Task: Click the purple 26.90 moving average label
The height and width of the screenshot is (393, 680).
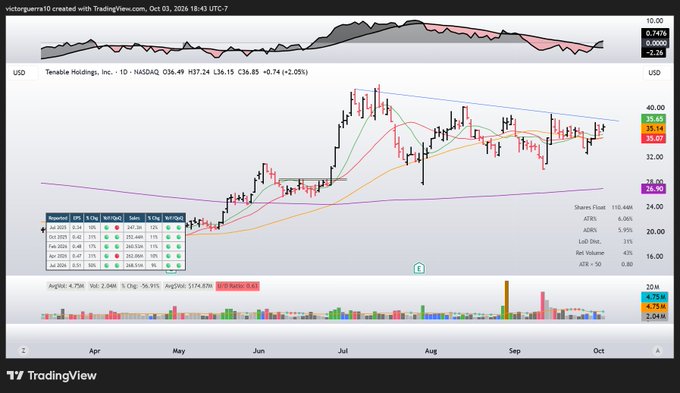Action: click(x=654, y=189)
